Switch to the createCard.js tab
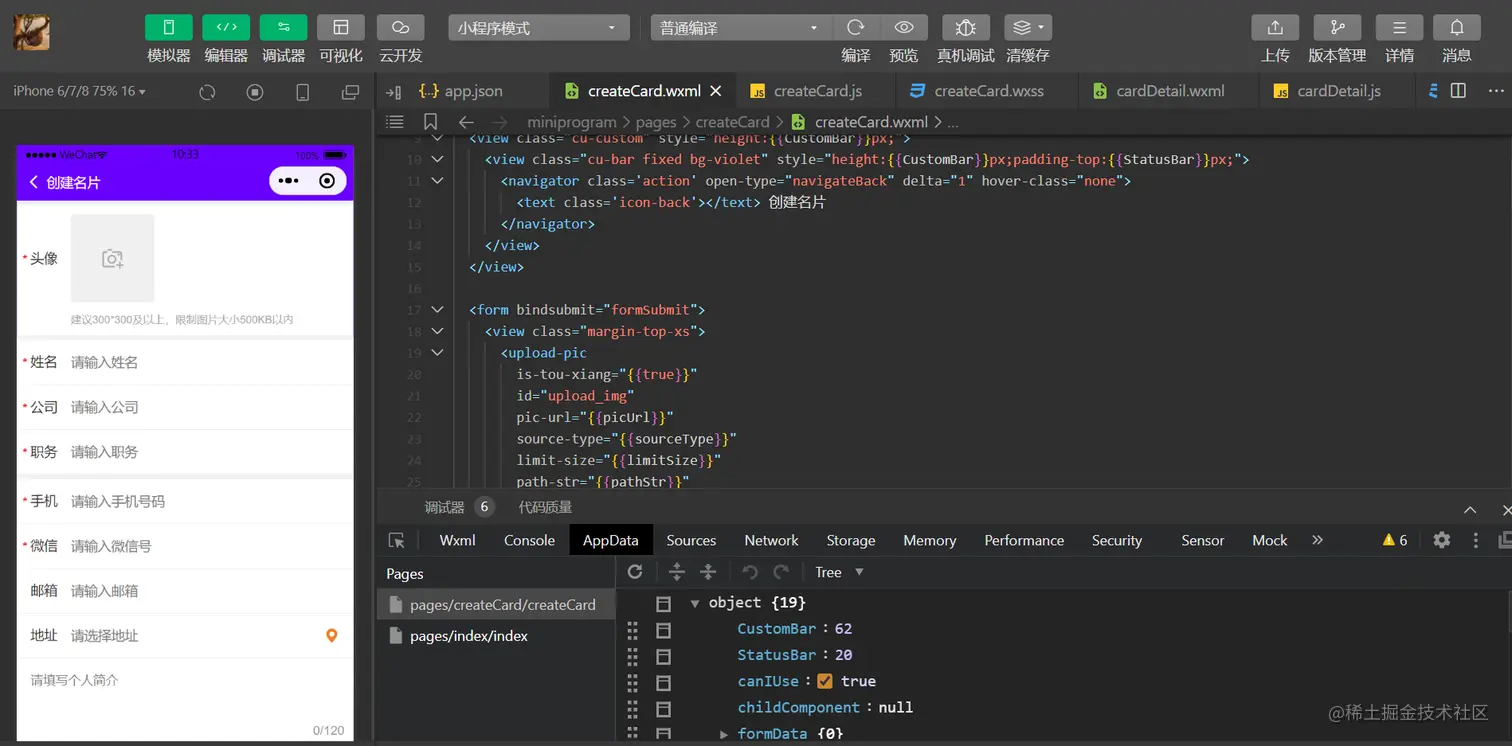The image size is (1512, 746). 817,91
